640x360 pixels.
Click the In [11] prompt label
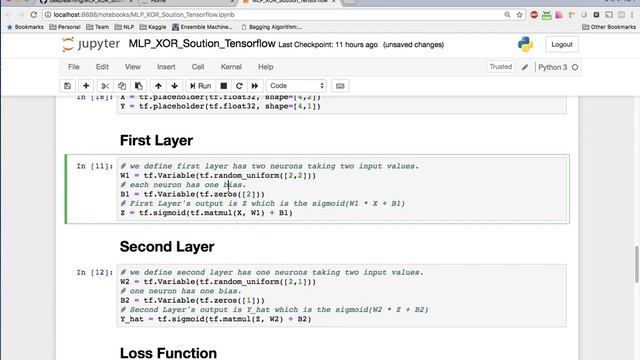coord(95,166)
